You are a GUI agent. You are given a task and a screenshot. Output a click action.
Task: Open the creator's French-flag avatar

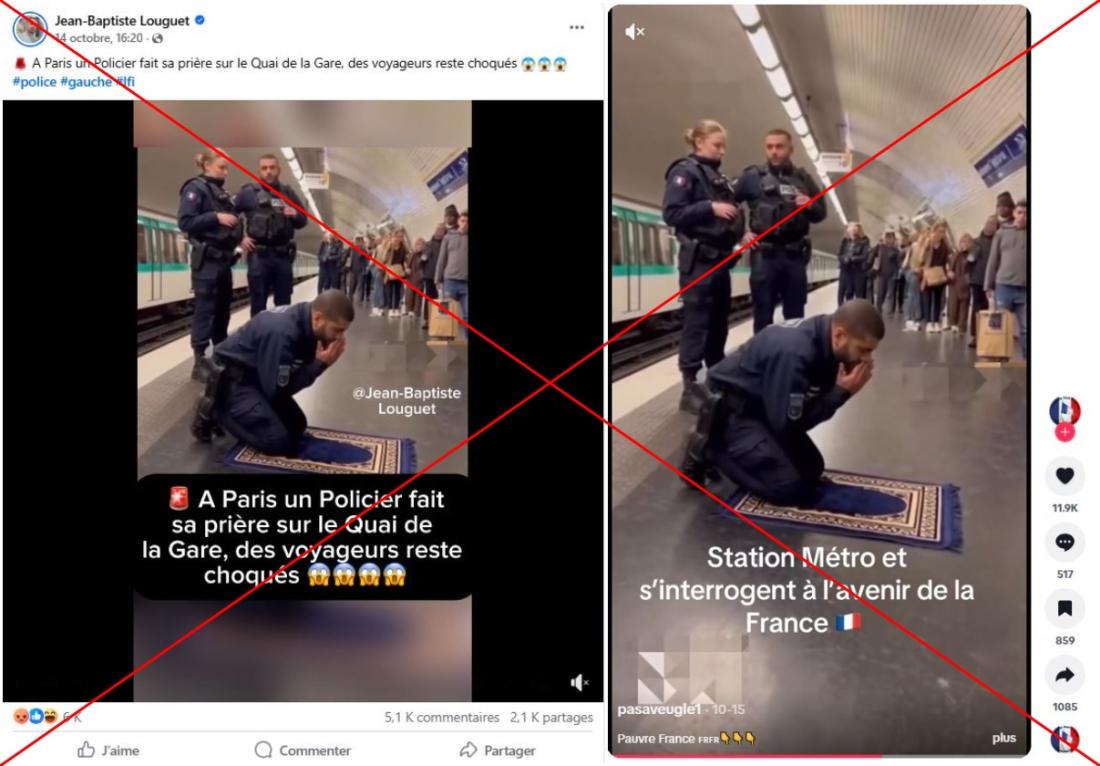1064,411
